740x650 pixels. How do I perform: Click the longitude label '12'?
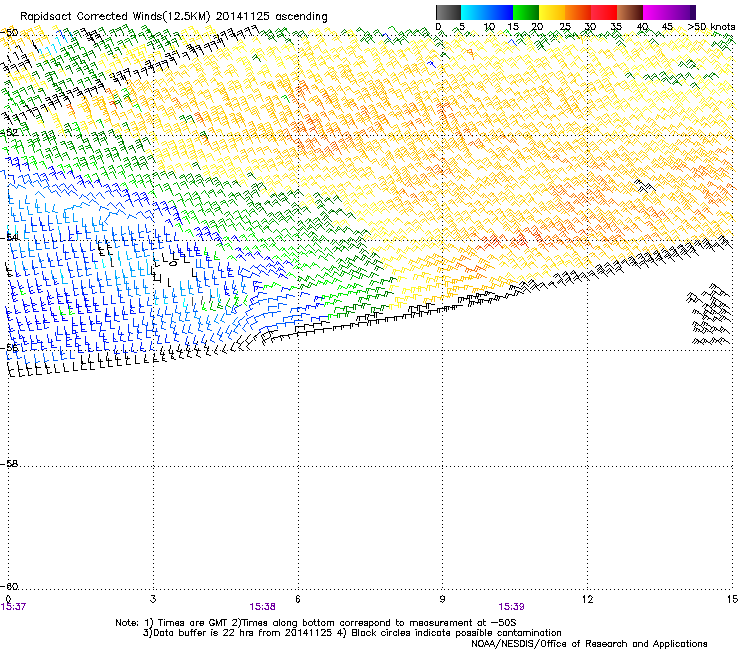coord(587,599)
